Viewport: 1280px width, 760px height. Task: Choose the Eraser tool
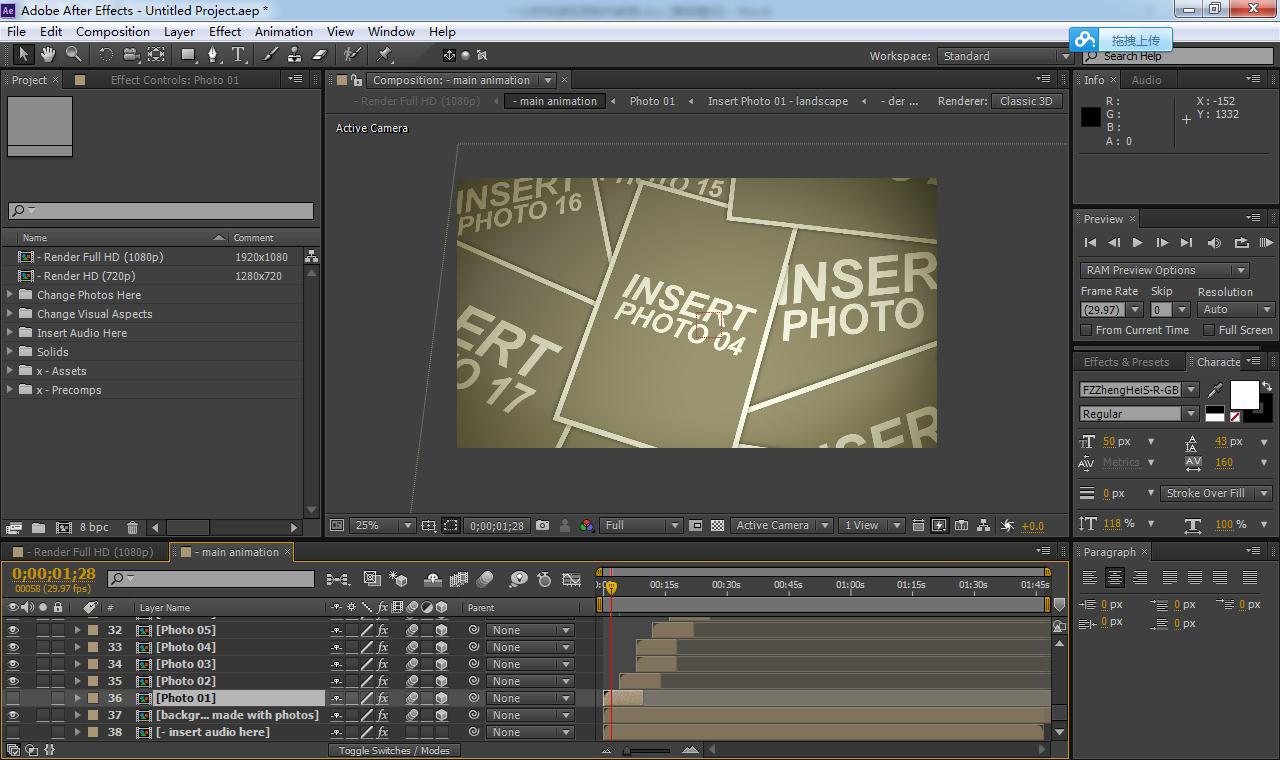click(x=320, y=55)
